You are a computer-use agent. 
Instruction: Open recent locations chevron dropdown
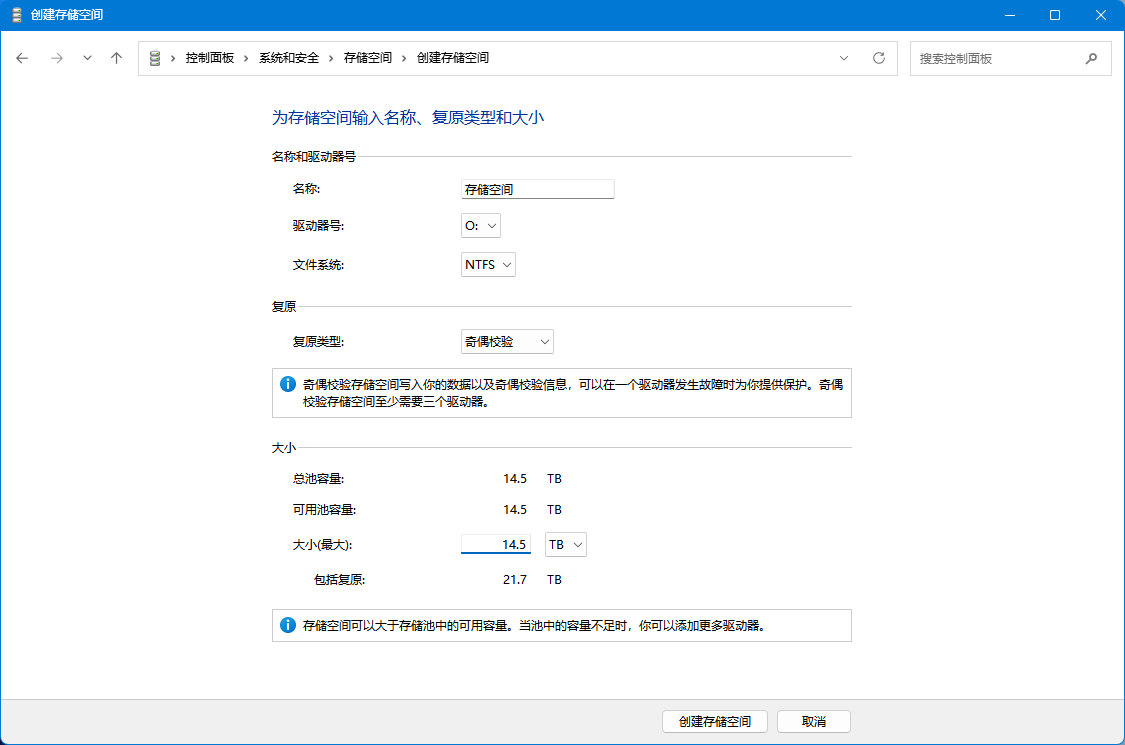click(87, 58)
